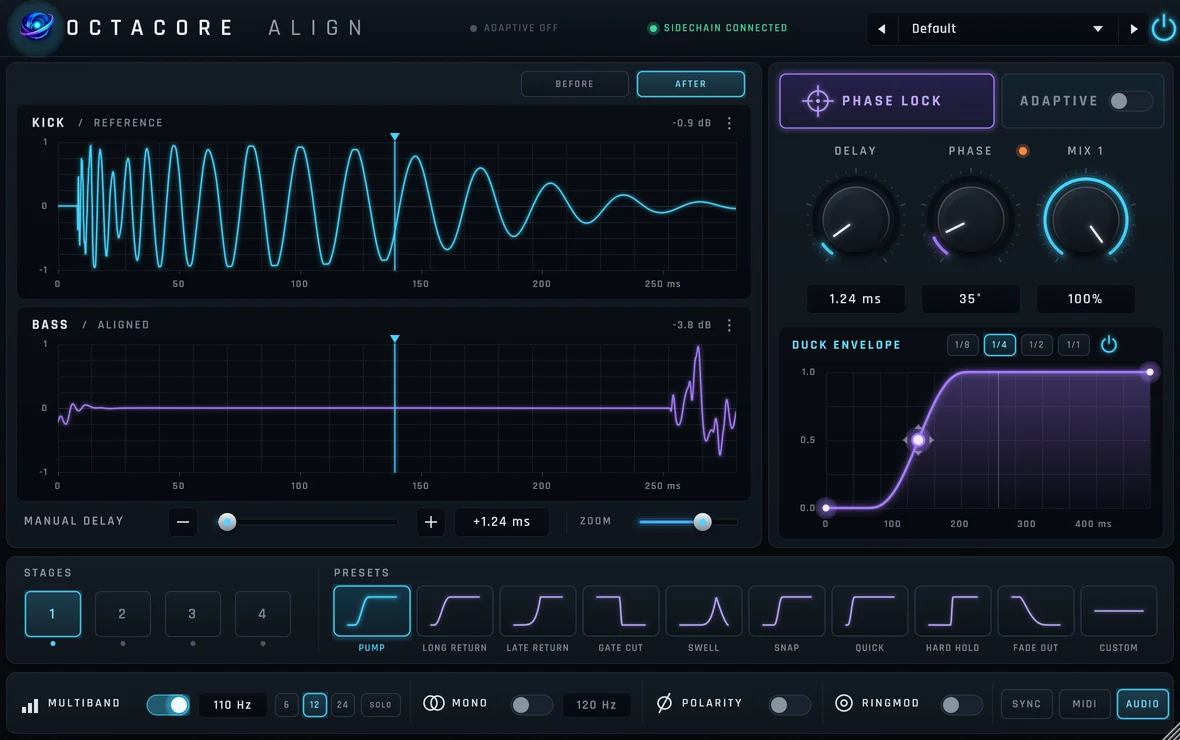This screenshot has height=740, width=1180.
Task: Choose the Quick preset curve
Action: [x=870, y=611]
